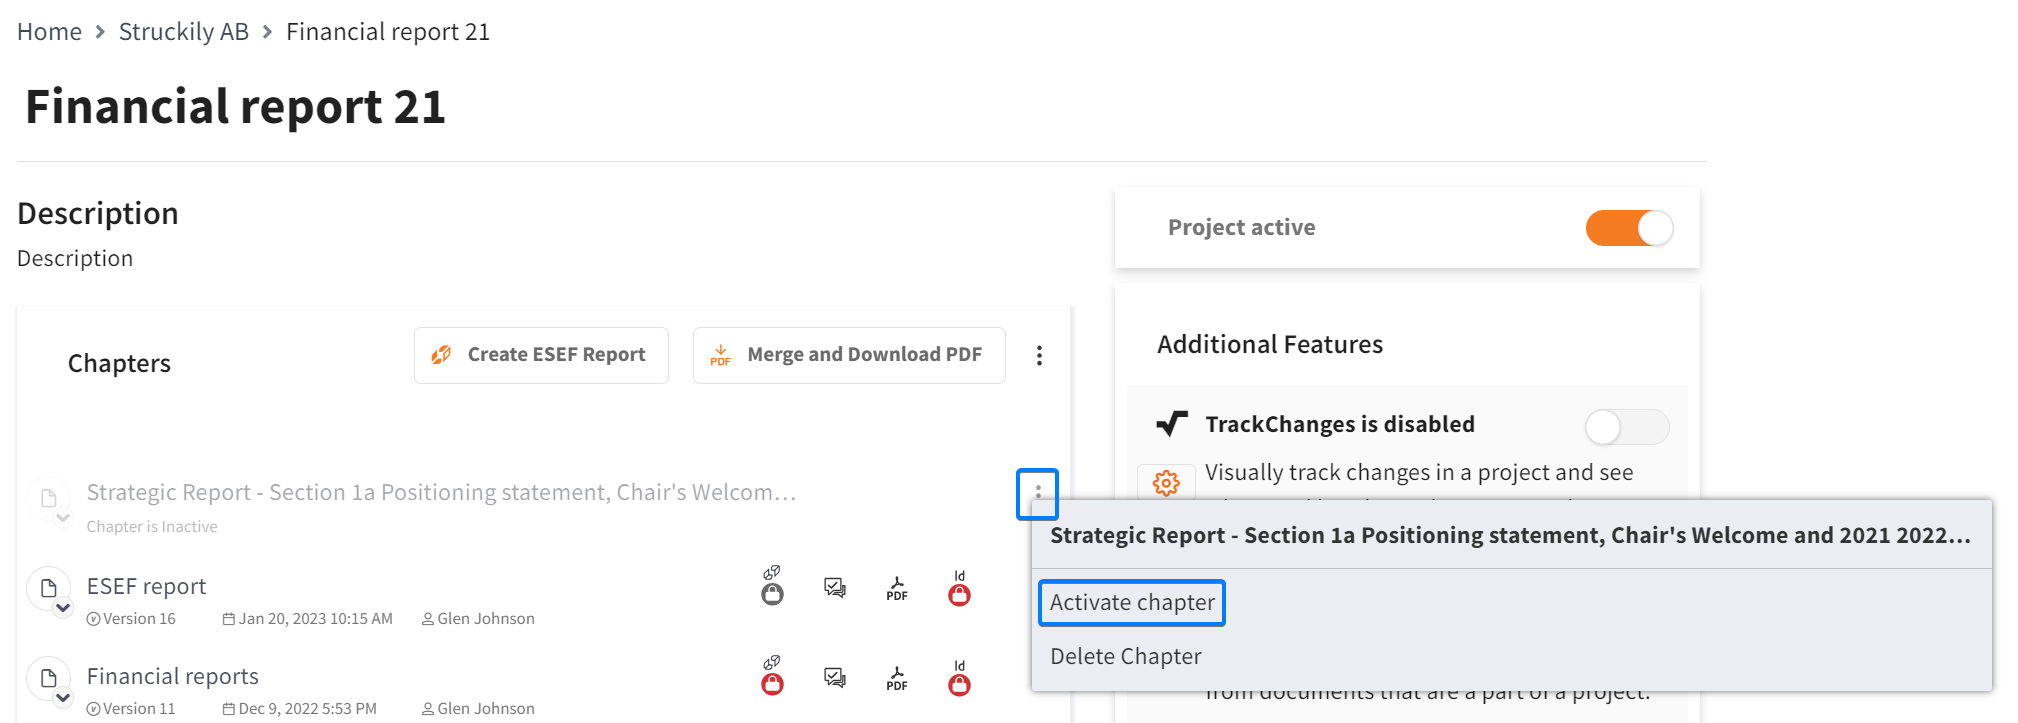Expand the ESEF report chapter chevron
Screen dimensions: 2018x723
tap(63, 608)
